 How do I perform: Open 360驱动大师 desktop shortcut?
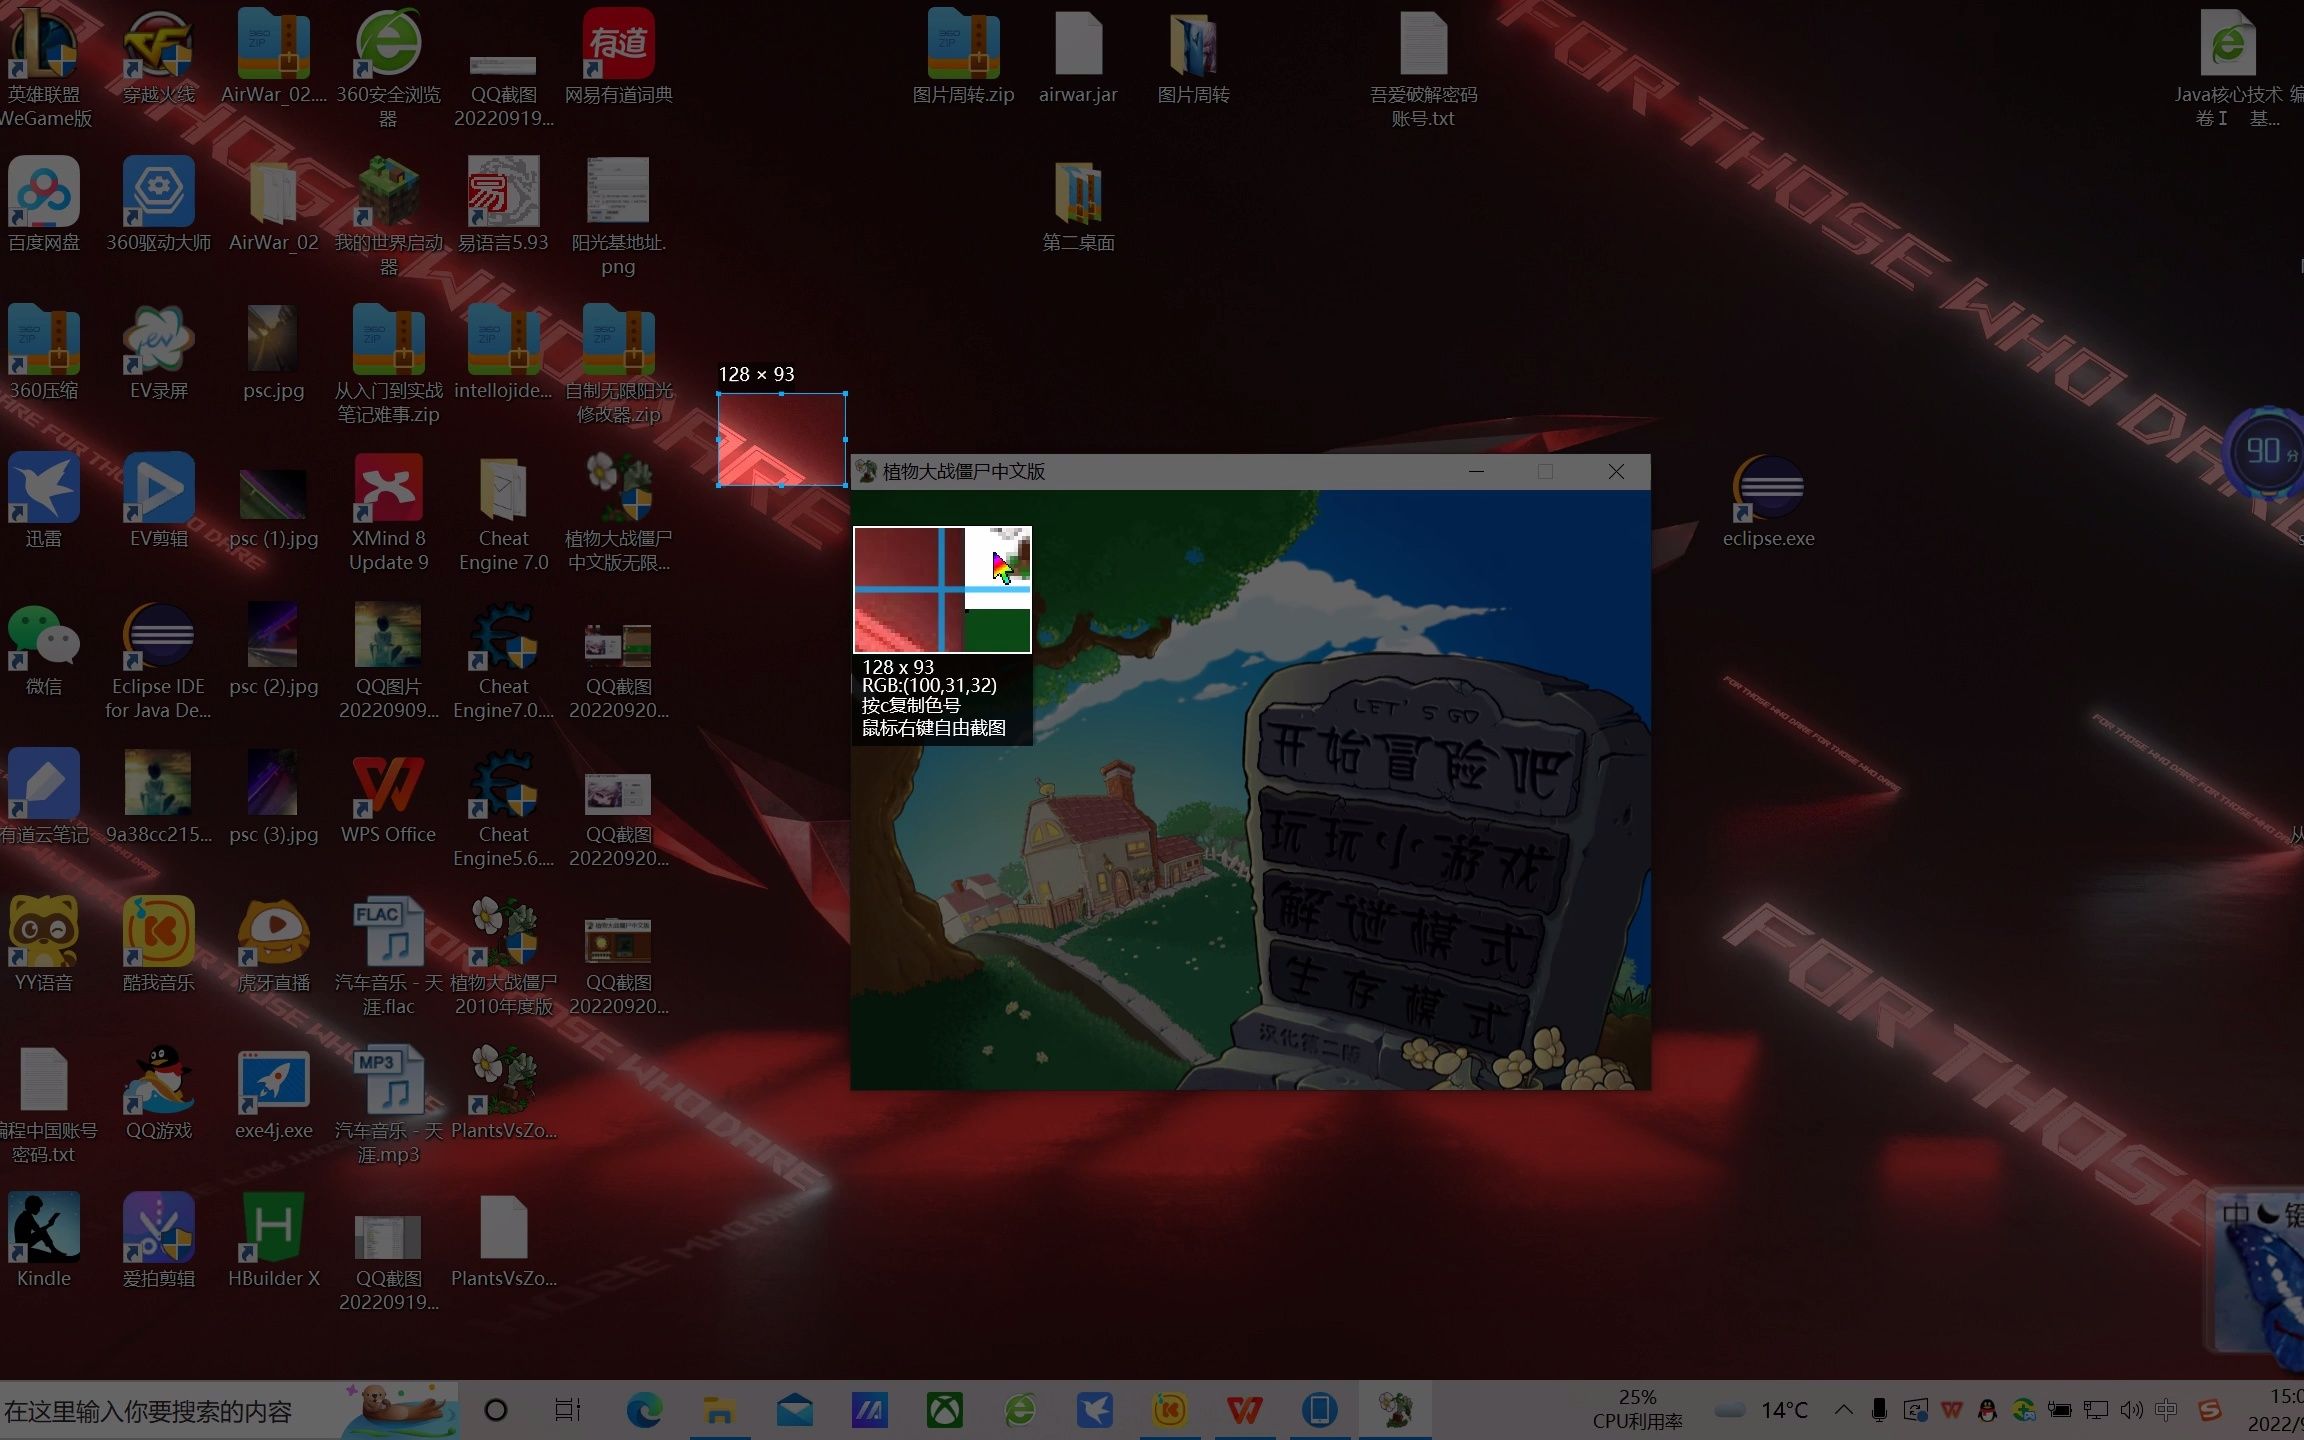[158, 206]
